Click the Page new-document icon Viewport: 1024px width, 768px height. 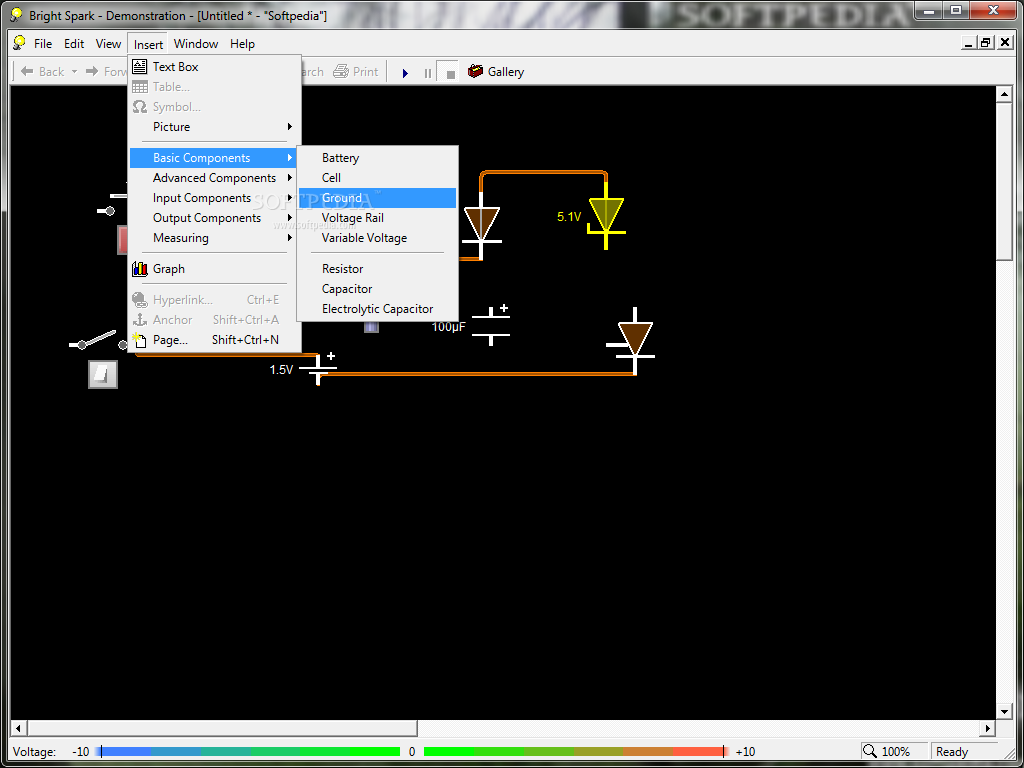coord(139,340)
